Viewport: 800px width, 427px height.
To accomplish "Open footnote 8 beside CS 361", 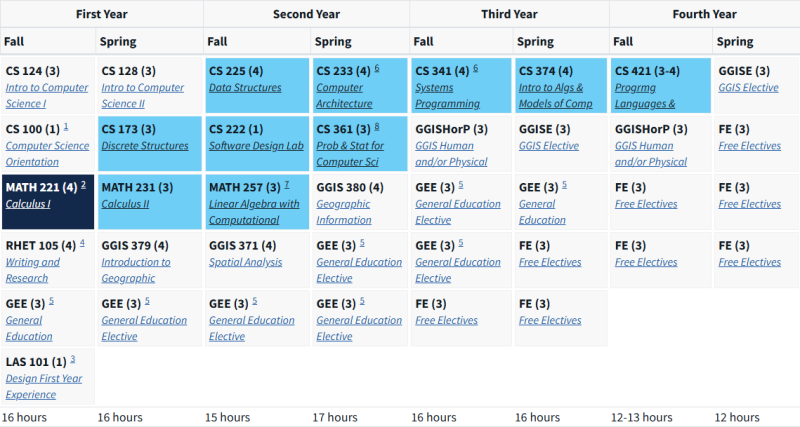I will pos(377,127).
